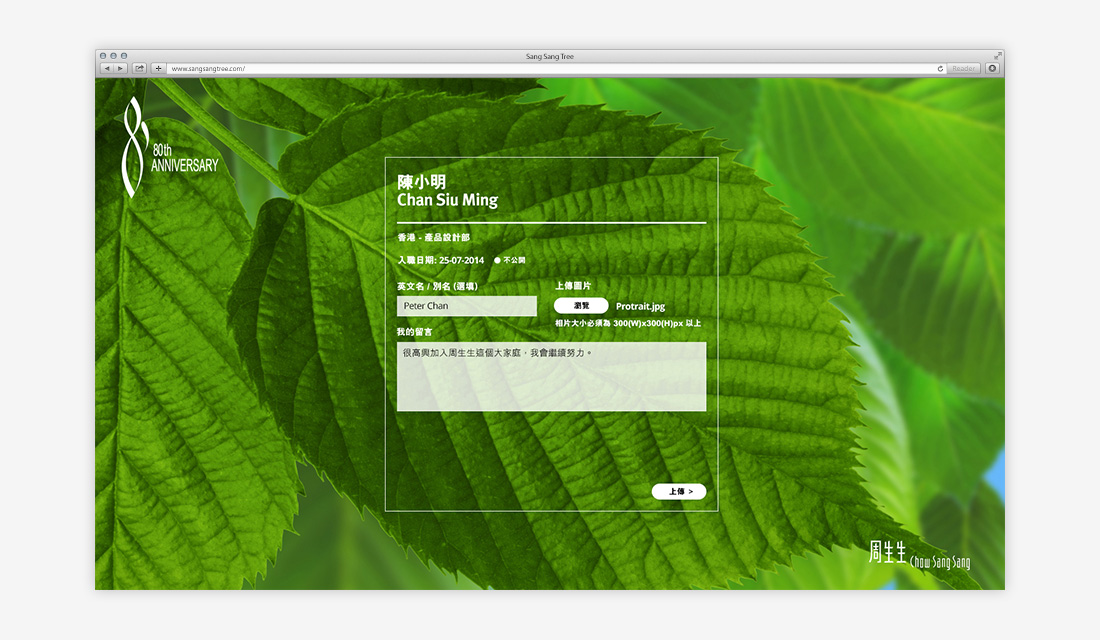Close the Sang Sang Tree browser window

[103, 56]
